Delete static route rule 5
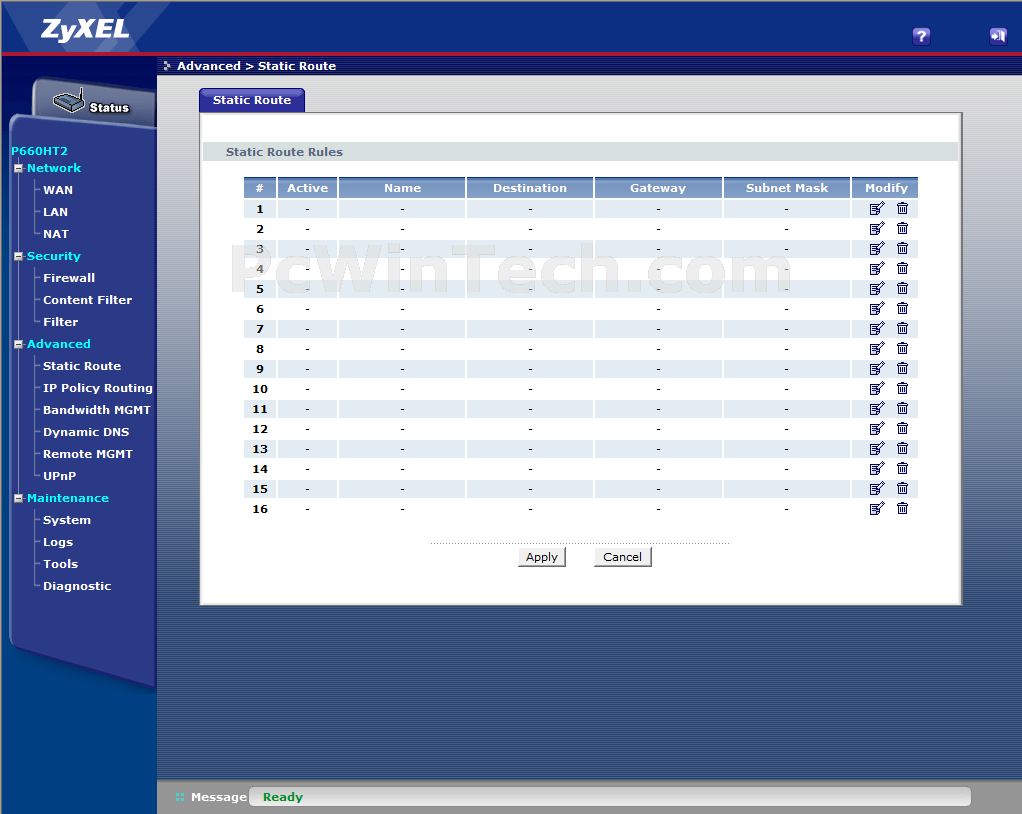This screenshot has height=814, width=1022. 902,289
